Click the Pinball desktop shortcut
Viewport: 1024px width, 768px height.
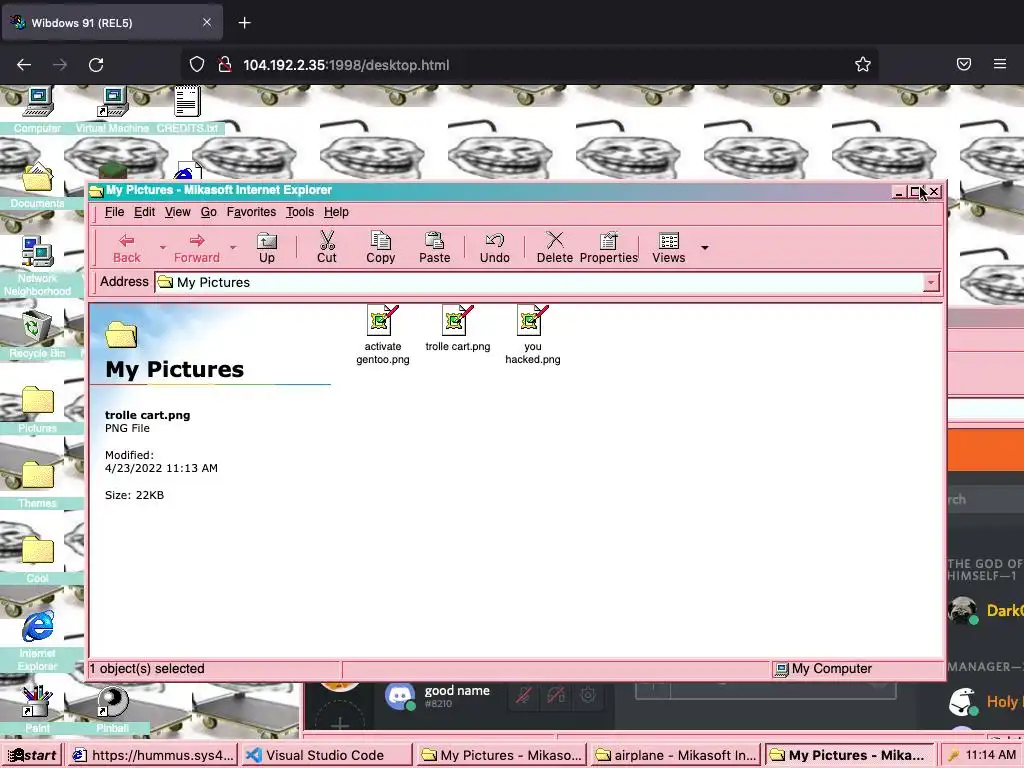click(x=112, y=710)
